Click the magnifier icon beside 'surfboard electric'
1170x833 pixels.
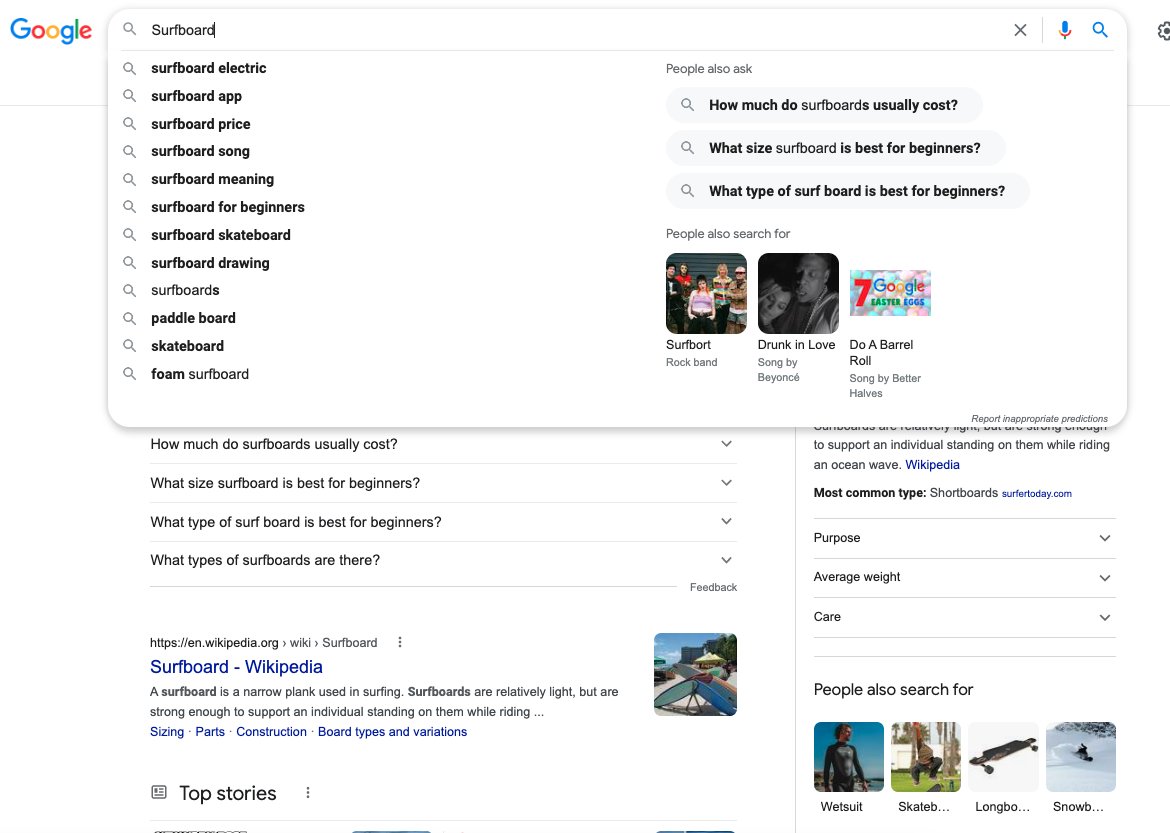130,68
